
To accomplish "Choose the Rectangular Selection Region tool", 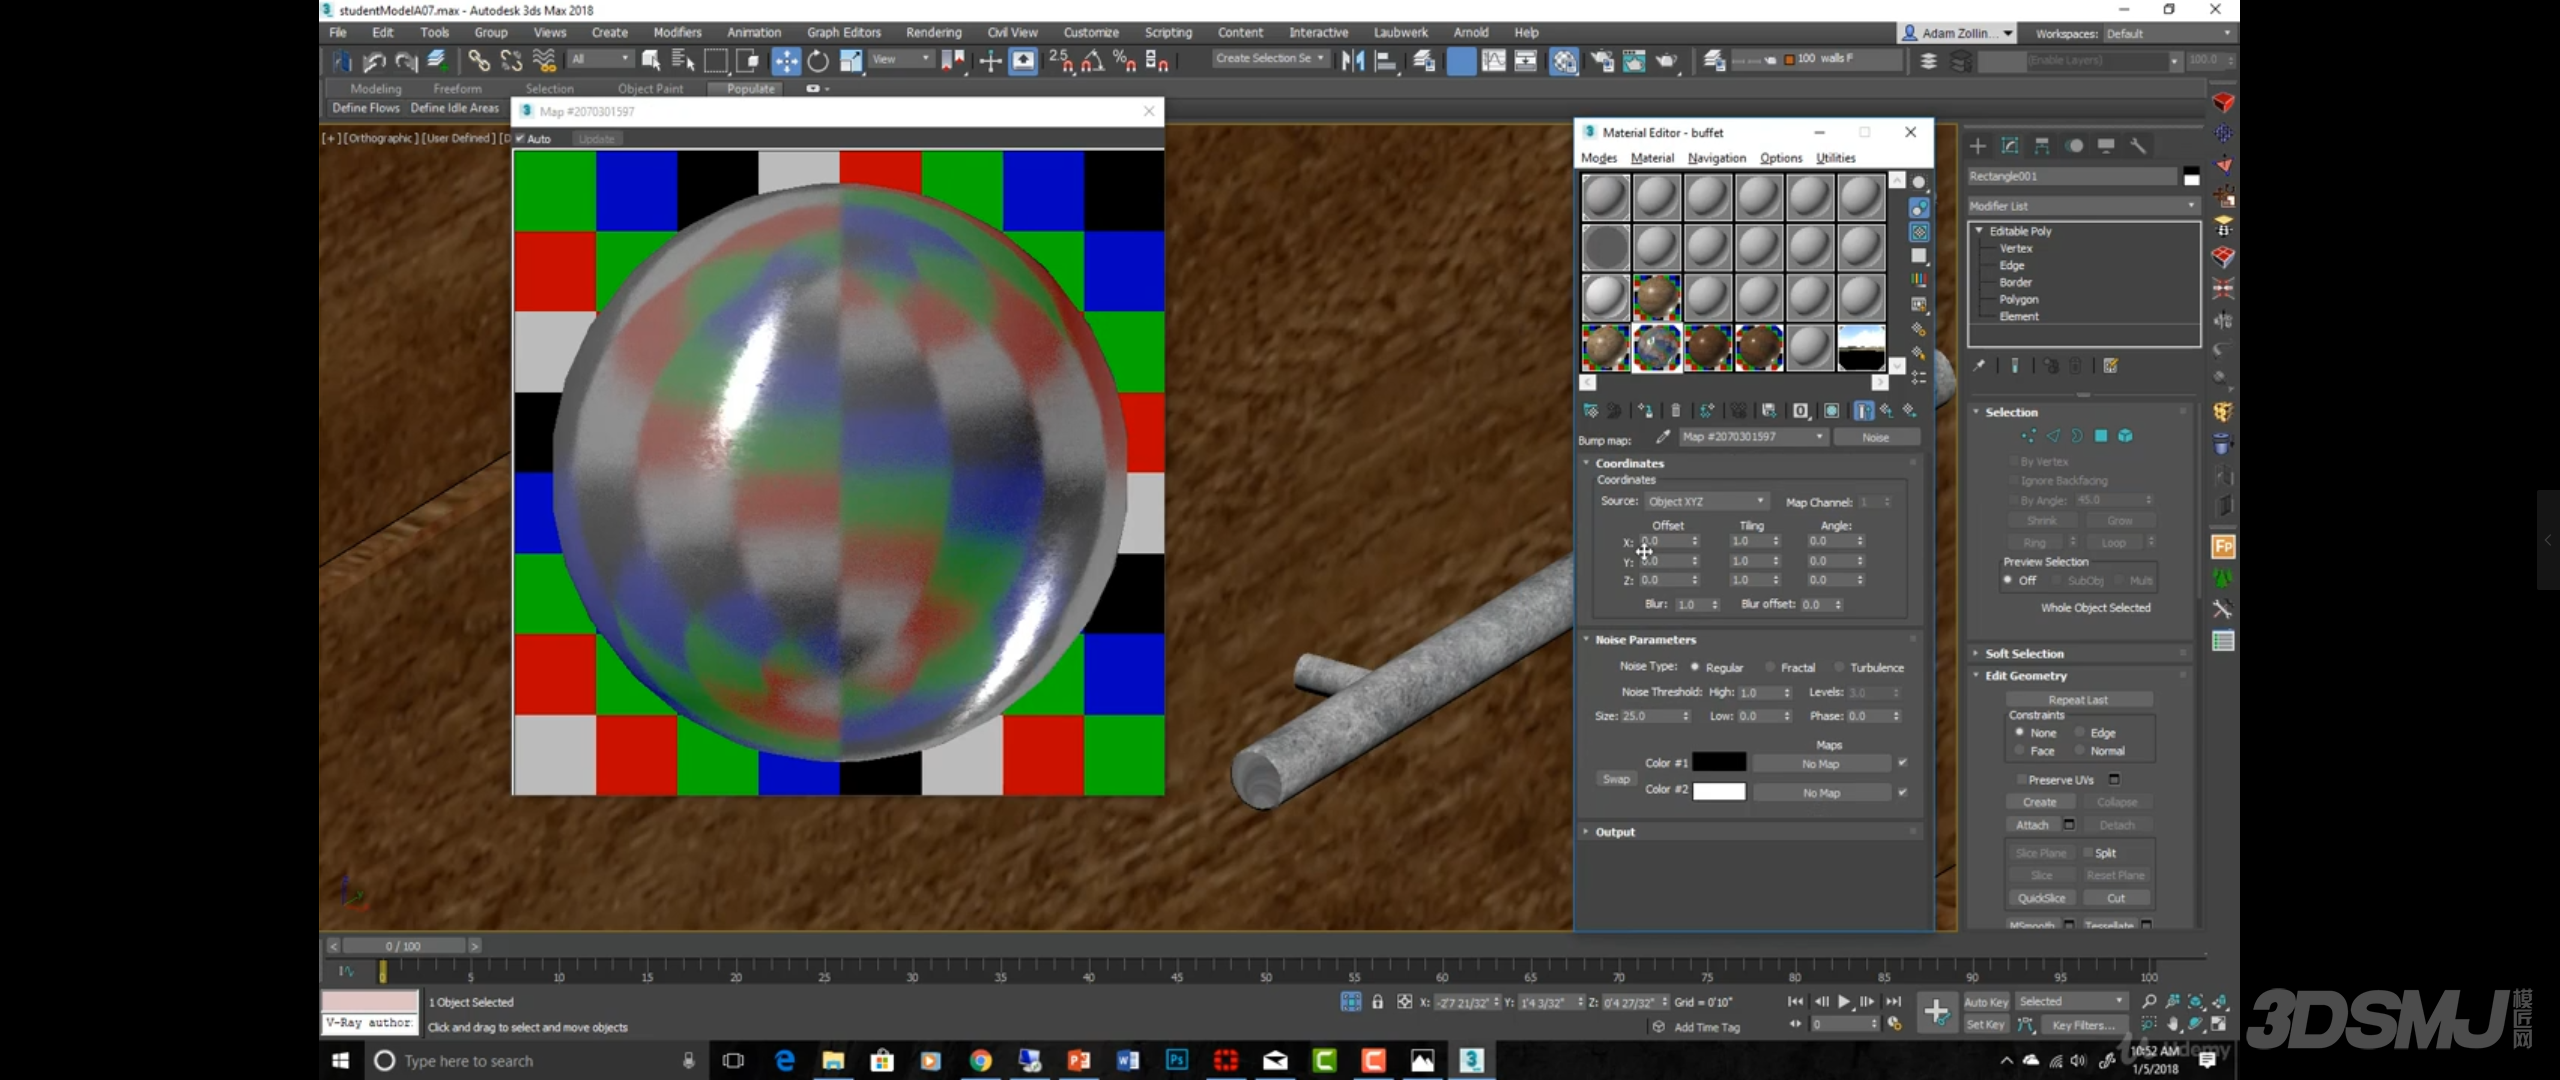I will click(x=716, y=61).
